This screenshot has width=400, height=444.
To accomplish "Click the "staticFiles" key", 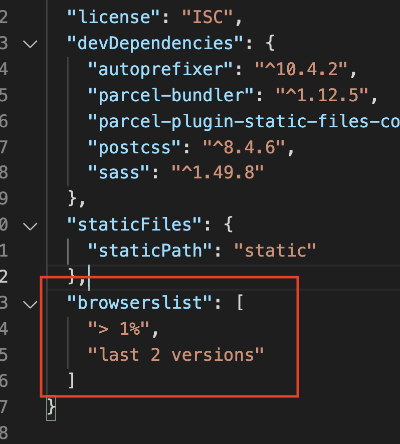I will [x=134, y=224].
